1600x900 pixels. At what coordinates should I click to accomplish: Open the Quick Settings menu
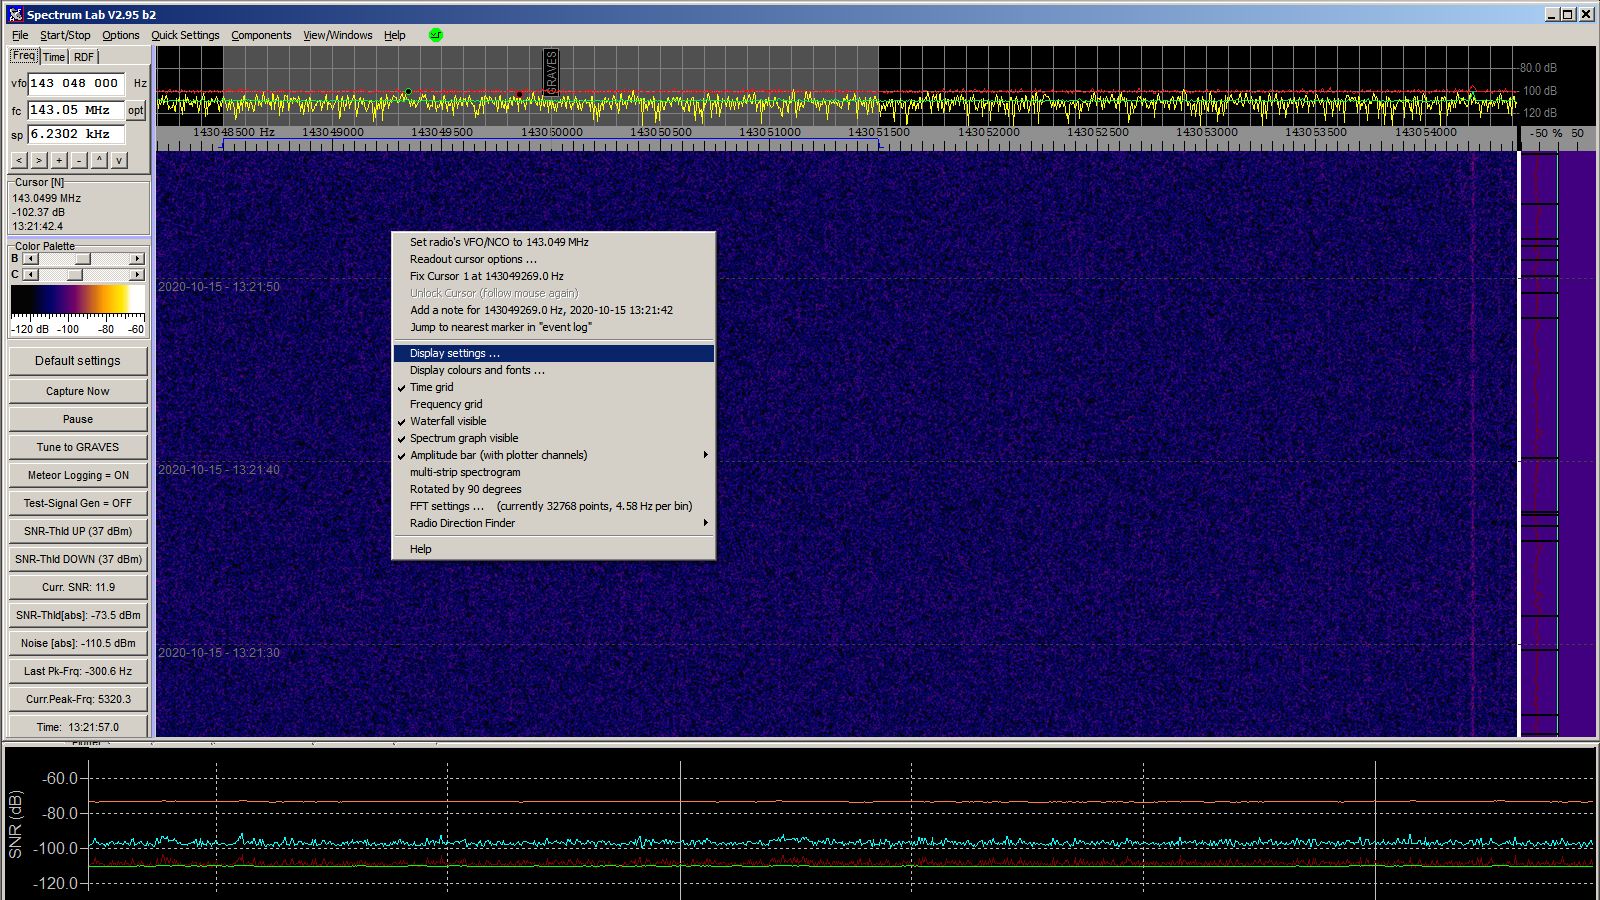(185, 35)
